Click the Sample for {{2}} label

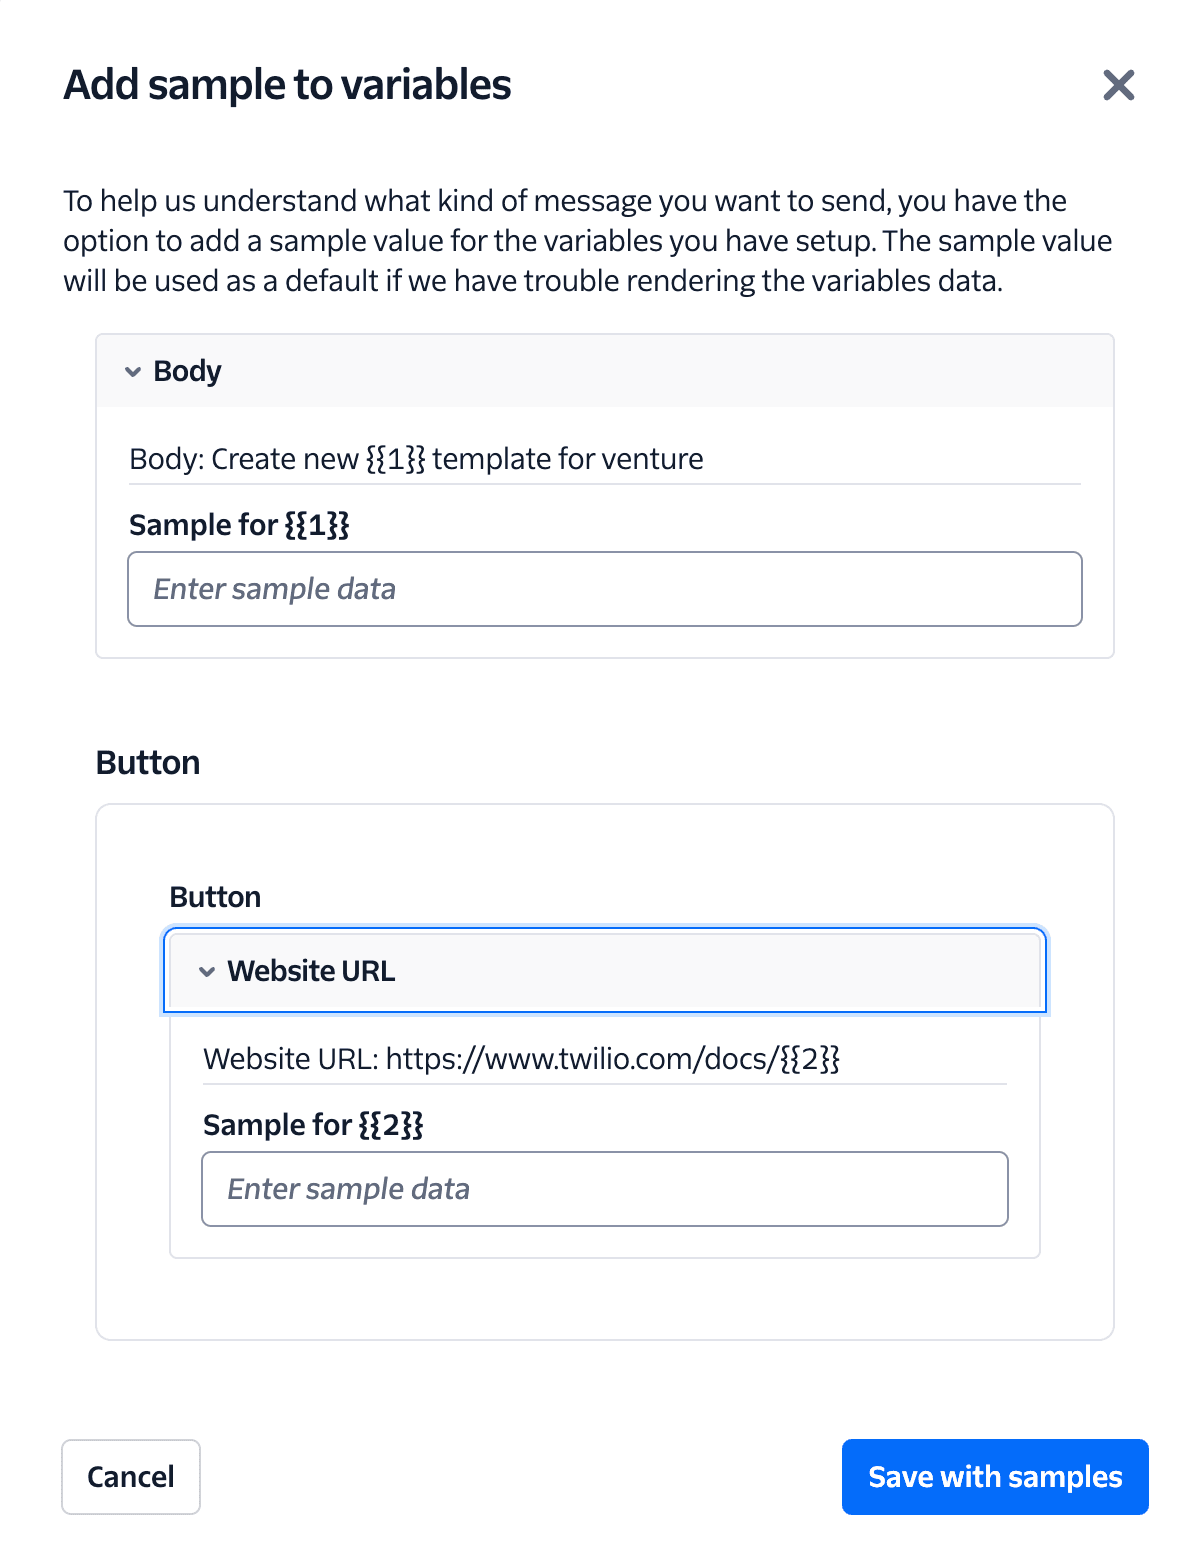click(313, 1124)
